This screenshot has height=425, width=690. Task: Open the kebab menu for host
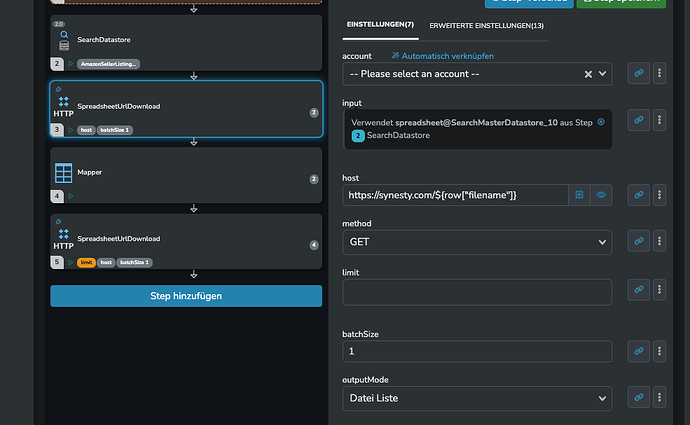(x=659, y=195)
